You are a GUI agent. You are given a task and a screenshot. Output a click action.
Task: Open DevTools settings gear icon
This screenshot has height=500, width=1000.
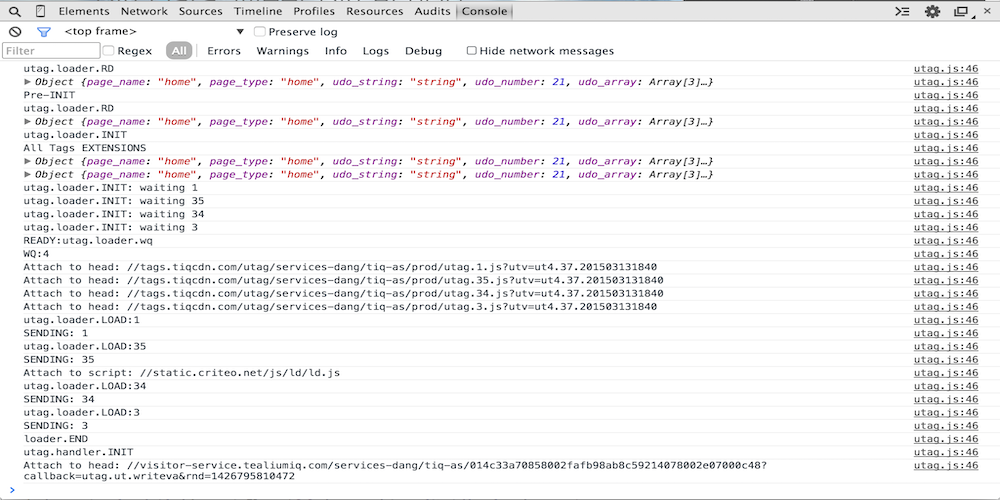pyautogui.click(x=932, y=11)
